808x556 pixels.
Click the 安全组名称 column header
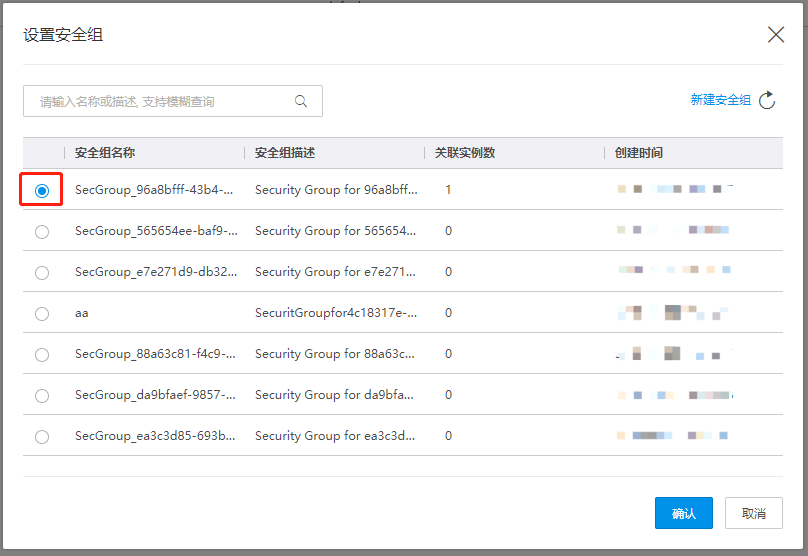click(105, 153)
